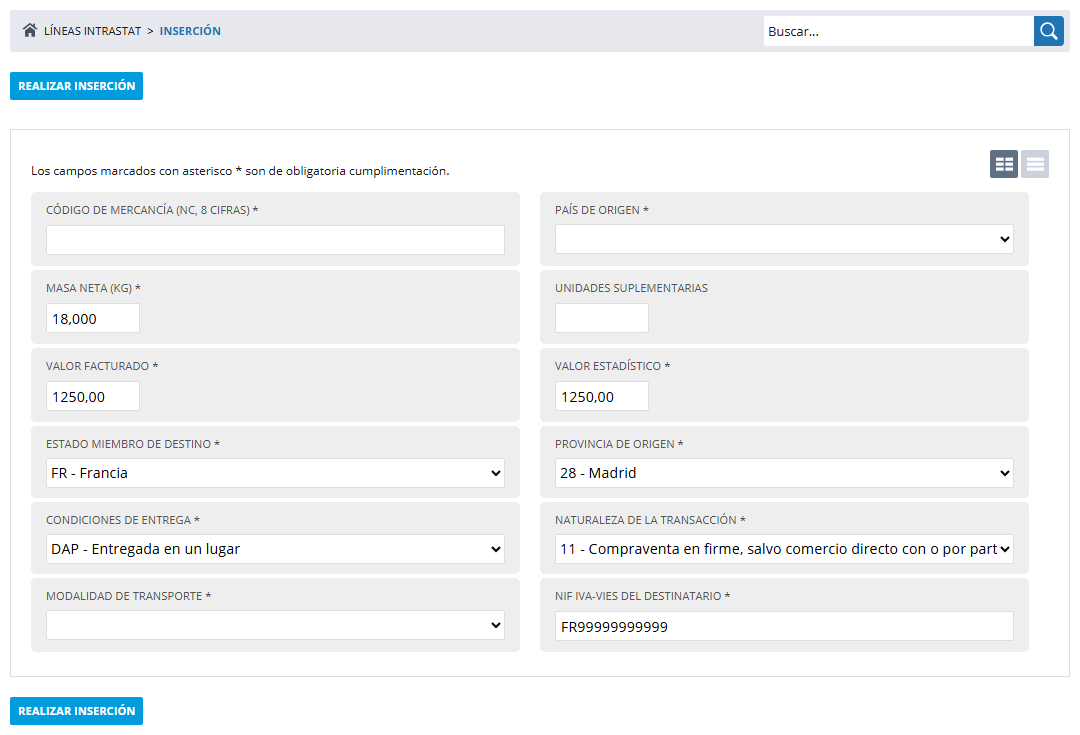This screenshot has height=735, width=1080.
Task: Open Naturaleza de la Transacción dropdown
Action: 784,549
